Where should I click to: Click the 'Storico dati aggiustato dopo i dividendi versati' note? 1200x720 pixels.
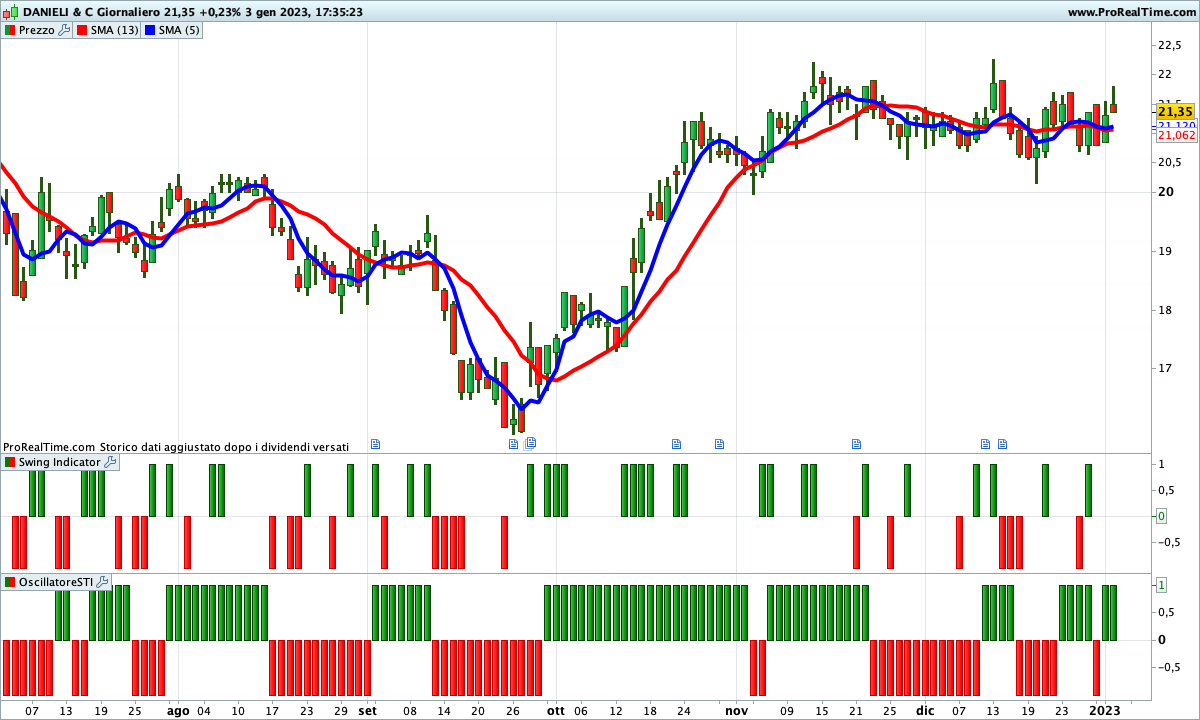[x=224, y=447]
